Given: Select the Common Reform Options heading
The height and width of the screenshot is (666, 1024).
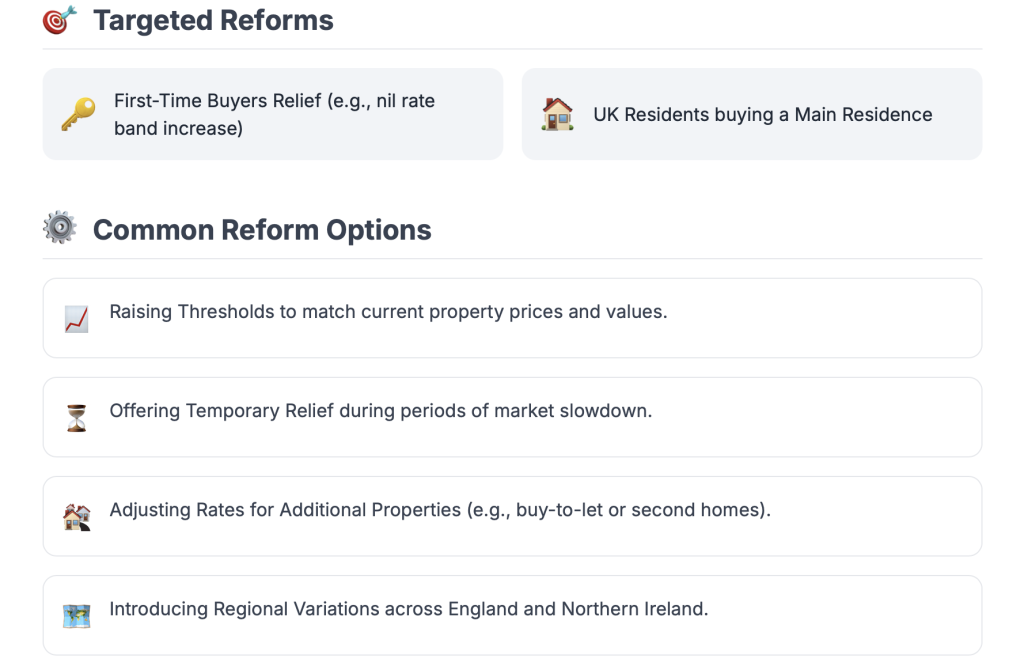Looking at the screenshot, I should click(x=262, y=230).
